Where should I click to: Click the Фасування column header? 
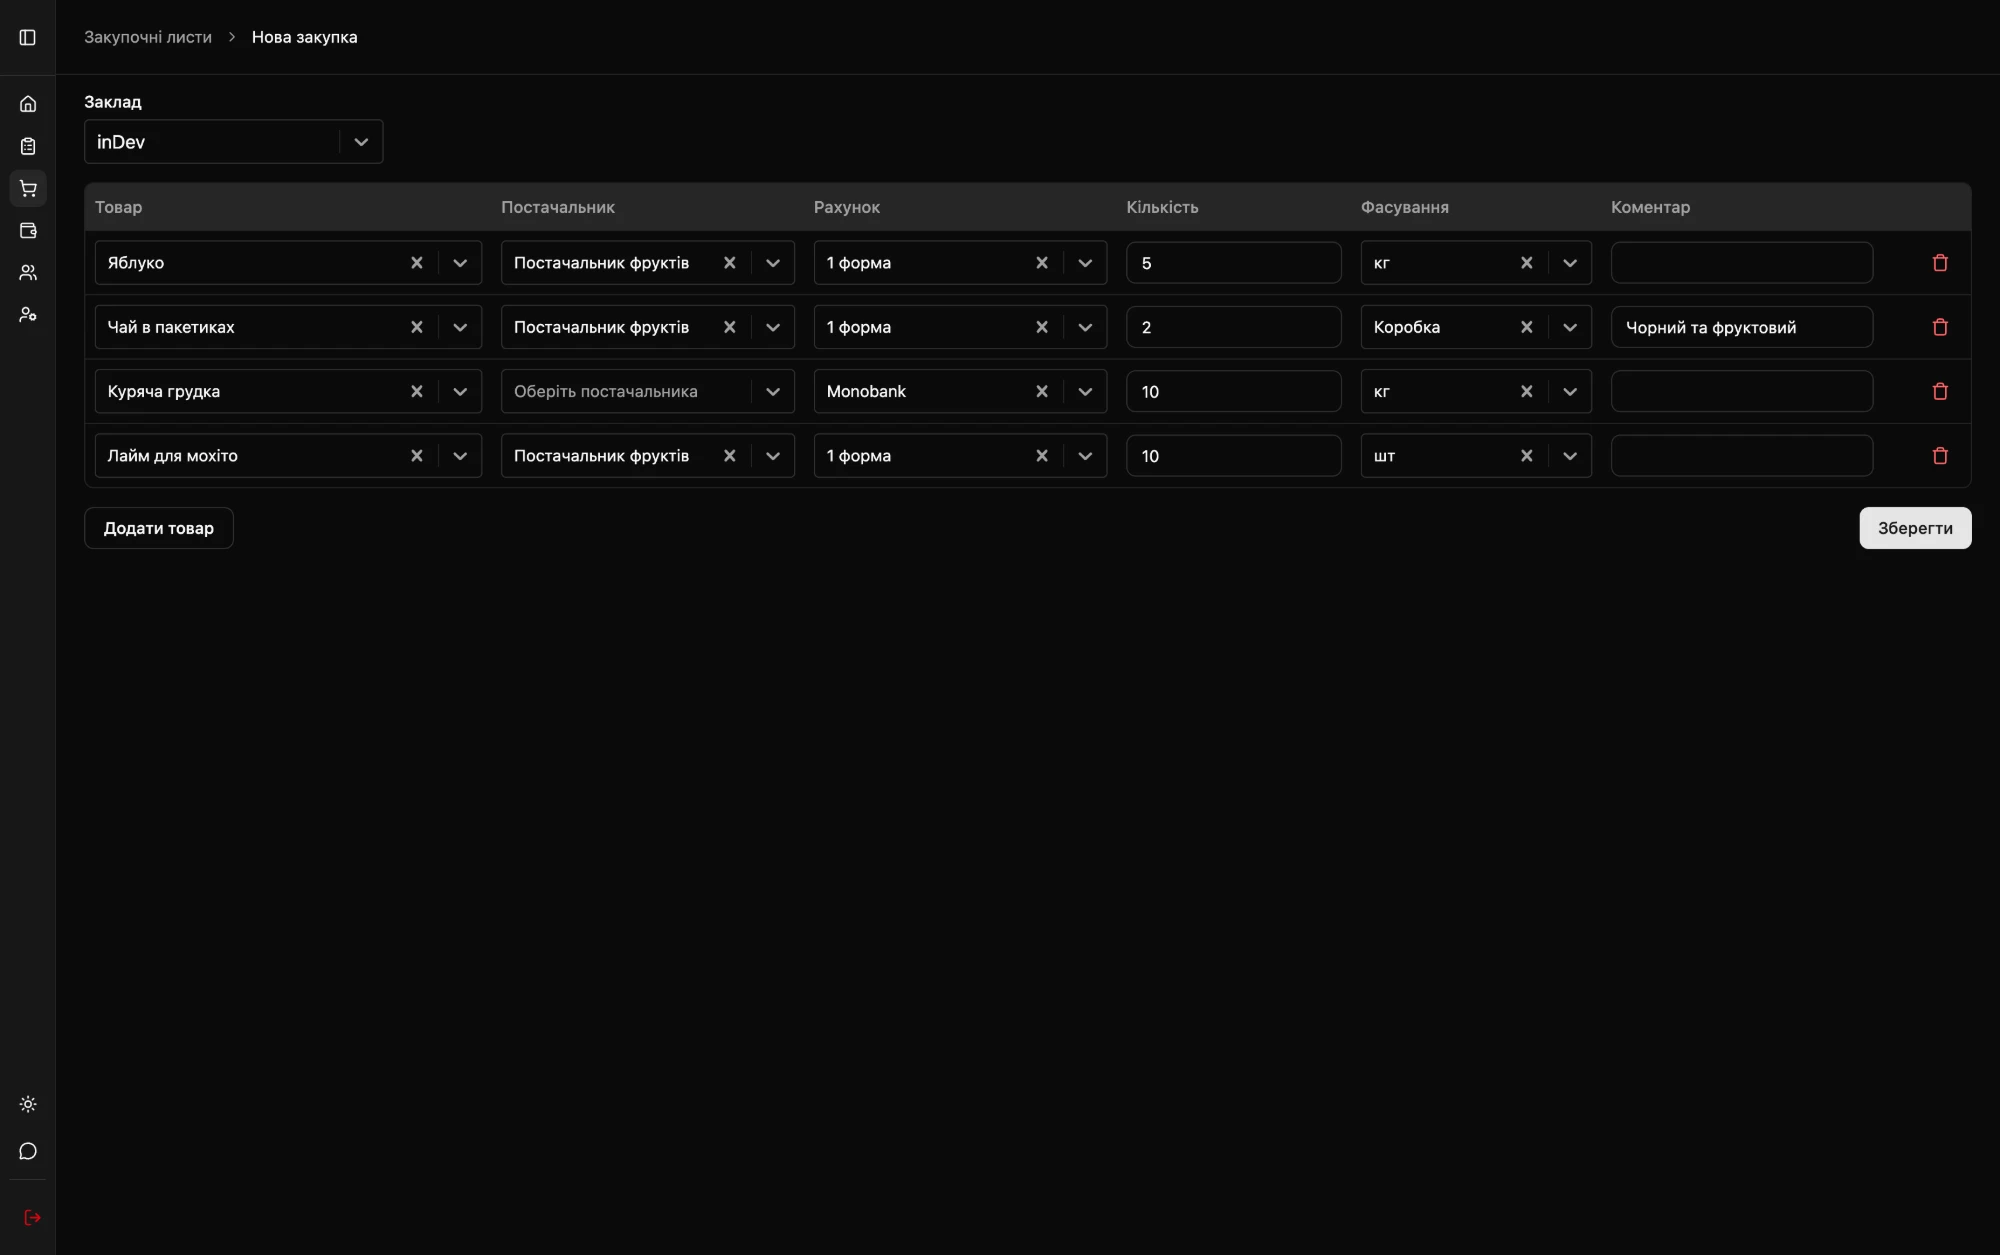tap(1404, 207)
